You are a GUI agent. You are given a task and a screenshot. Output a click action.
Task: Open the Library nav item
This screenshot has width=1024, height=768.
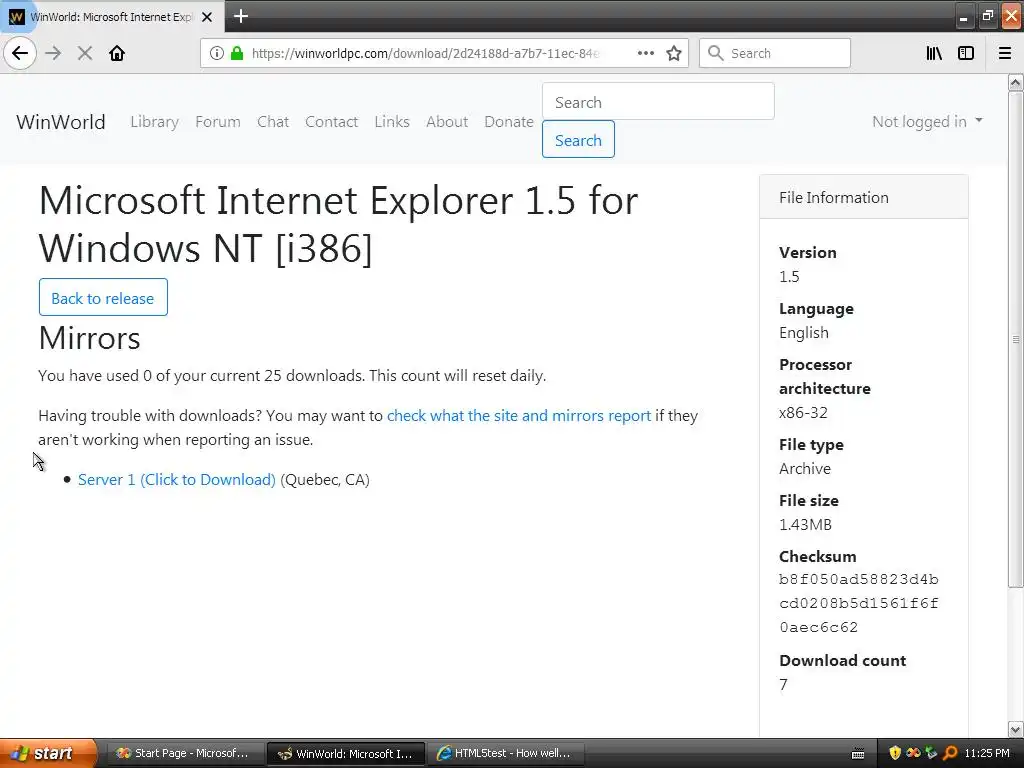[154, 122]
